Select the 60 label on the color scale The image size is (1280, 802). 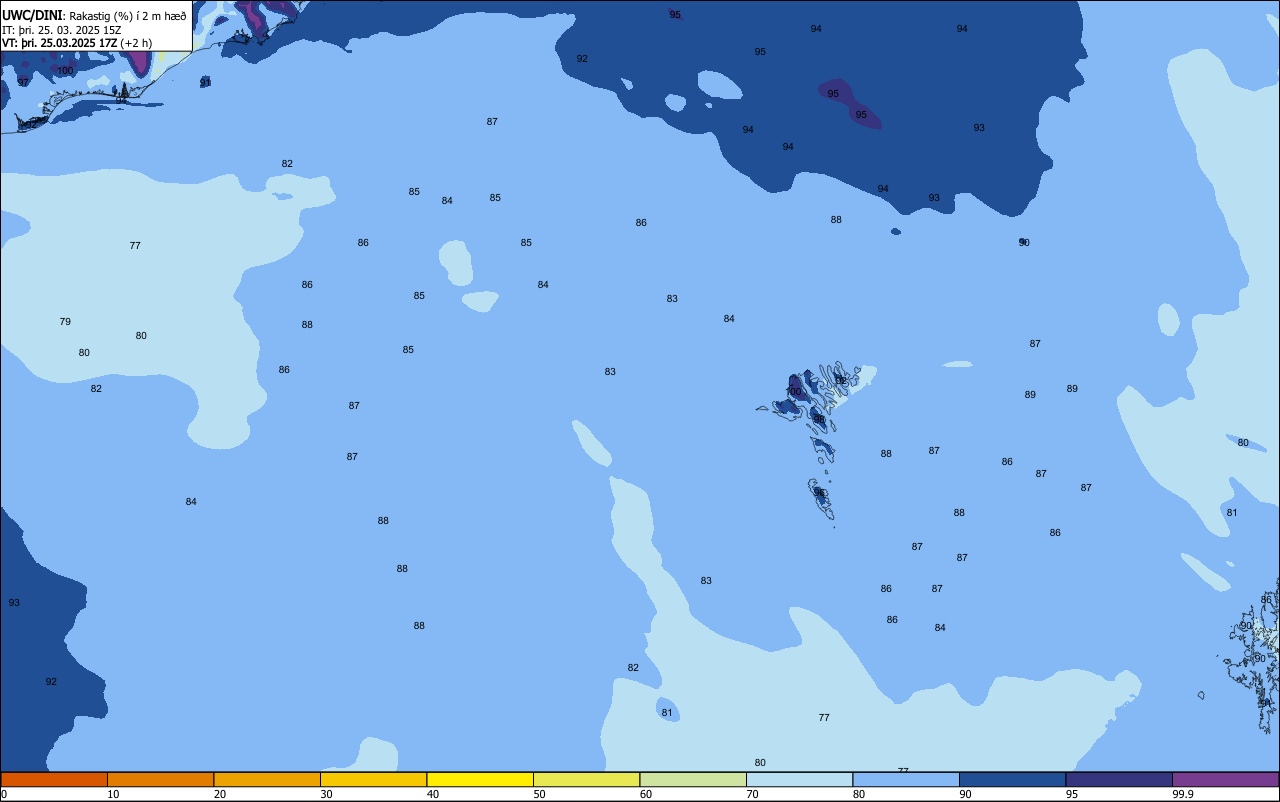point(646,794)
